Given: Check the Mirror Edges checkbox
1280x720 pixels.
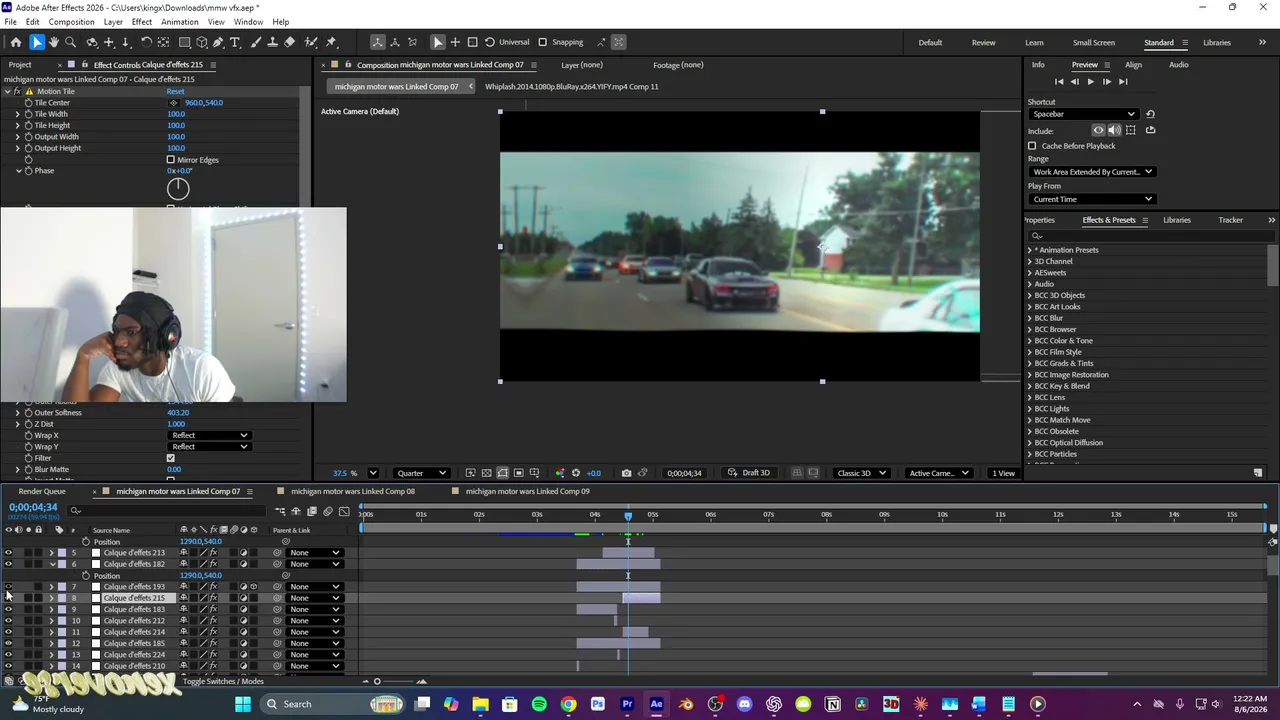Looking at the screenshot, I should tap(171, 160).
